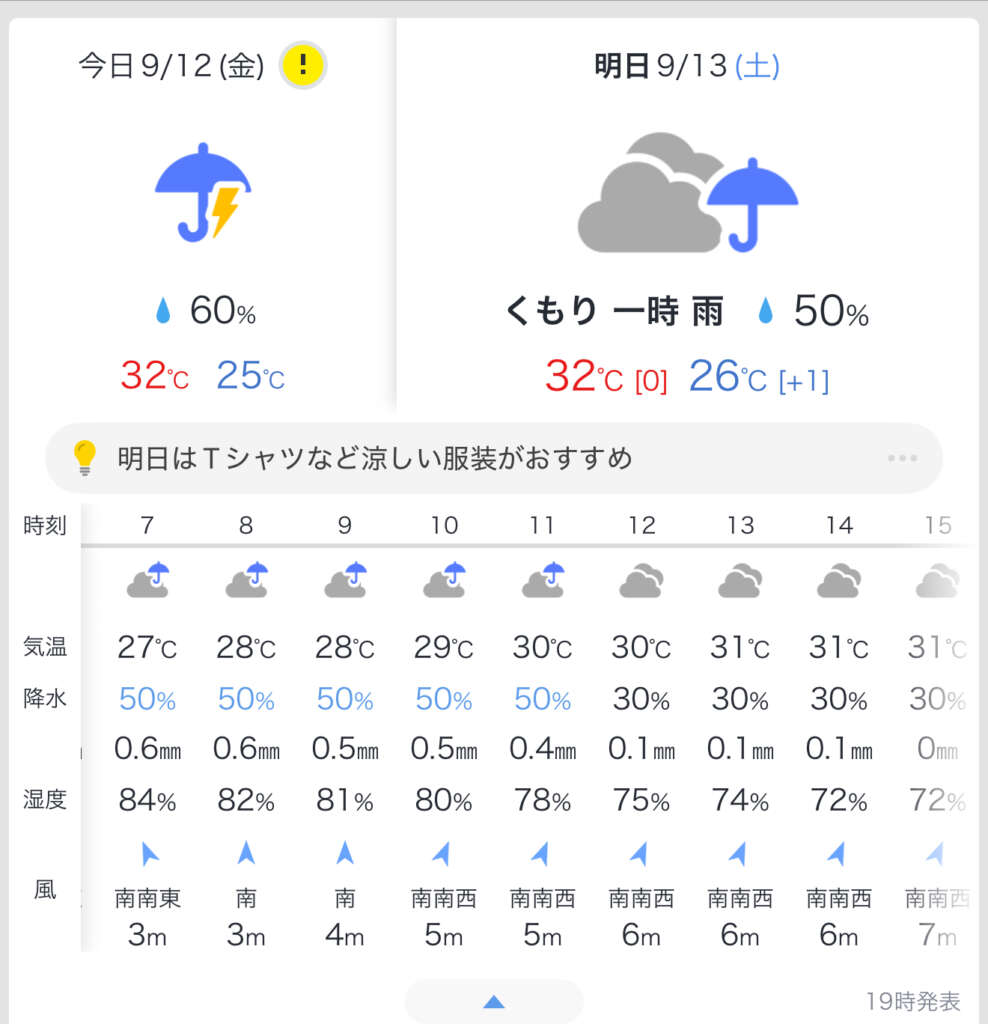
Task: Click the 10 o'clock south-southwest wind arrow
Action: click(x=443, y=854)
